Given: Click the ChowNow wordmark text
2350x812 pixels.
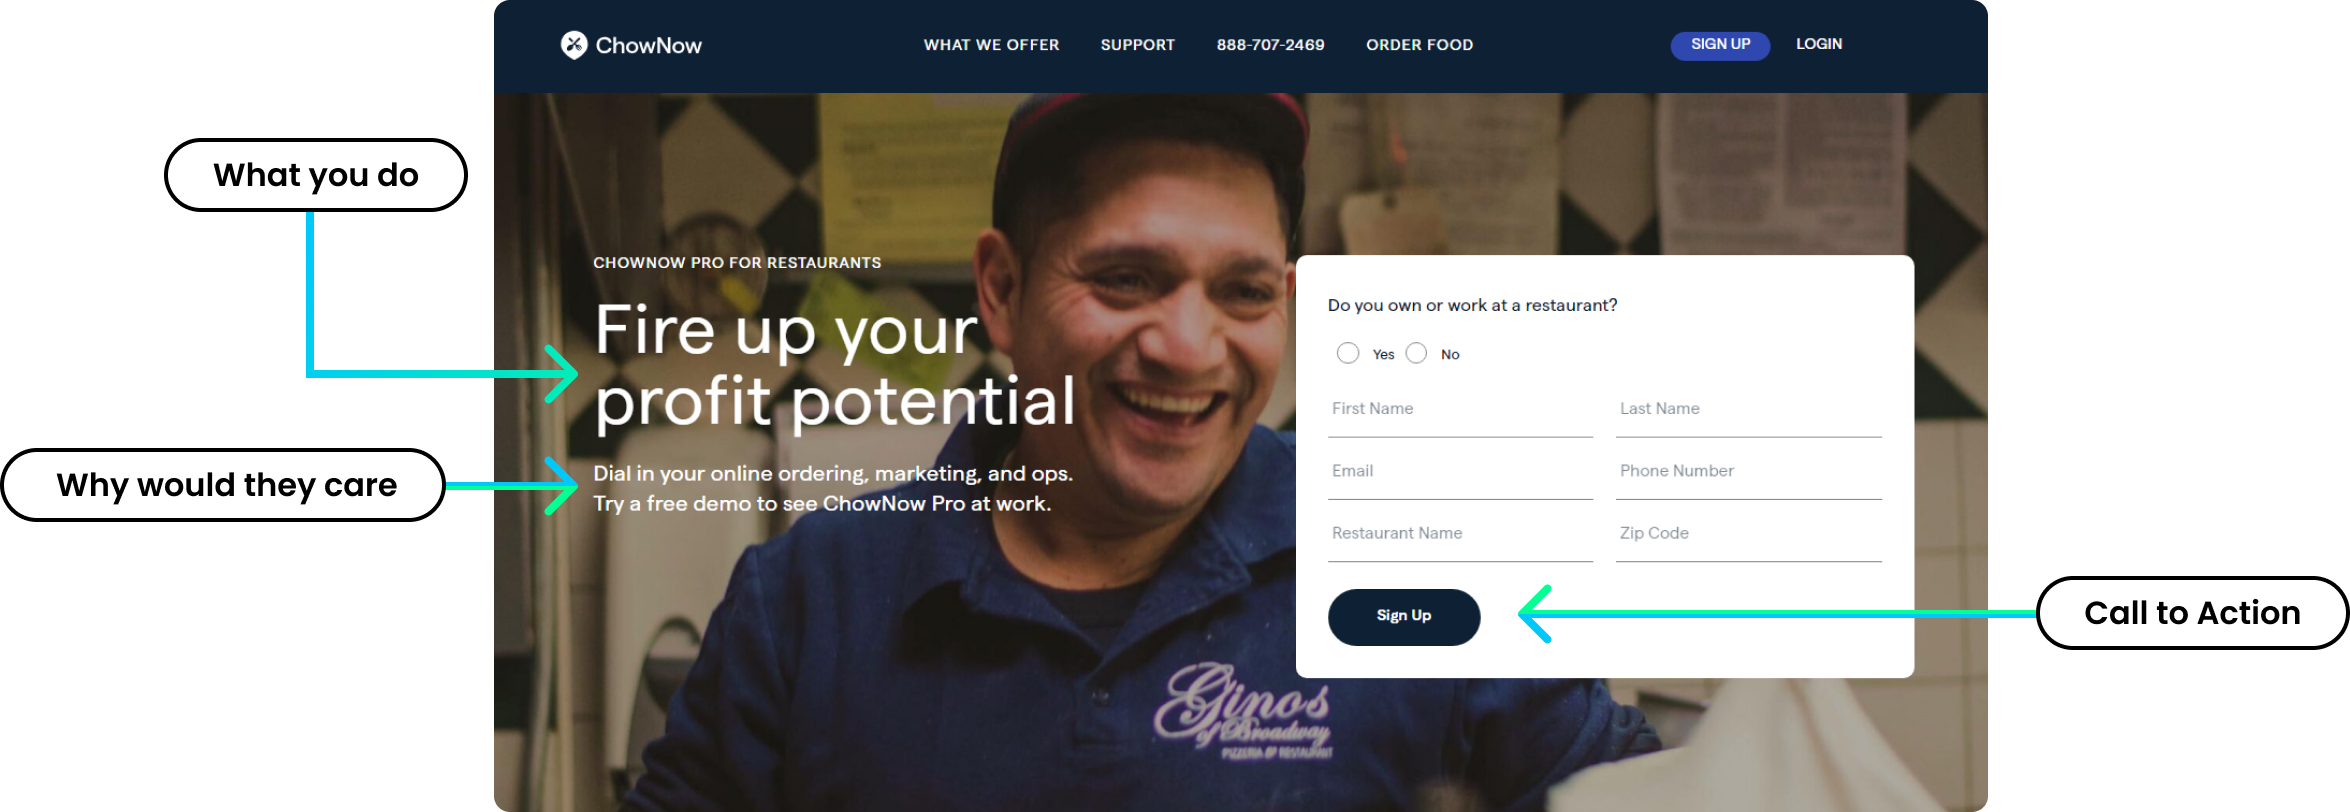Looking at the screenshot, I should (649, 45).
